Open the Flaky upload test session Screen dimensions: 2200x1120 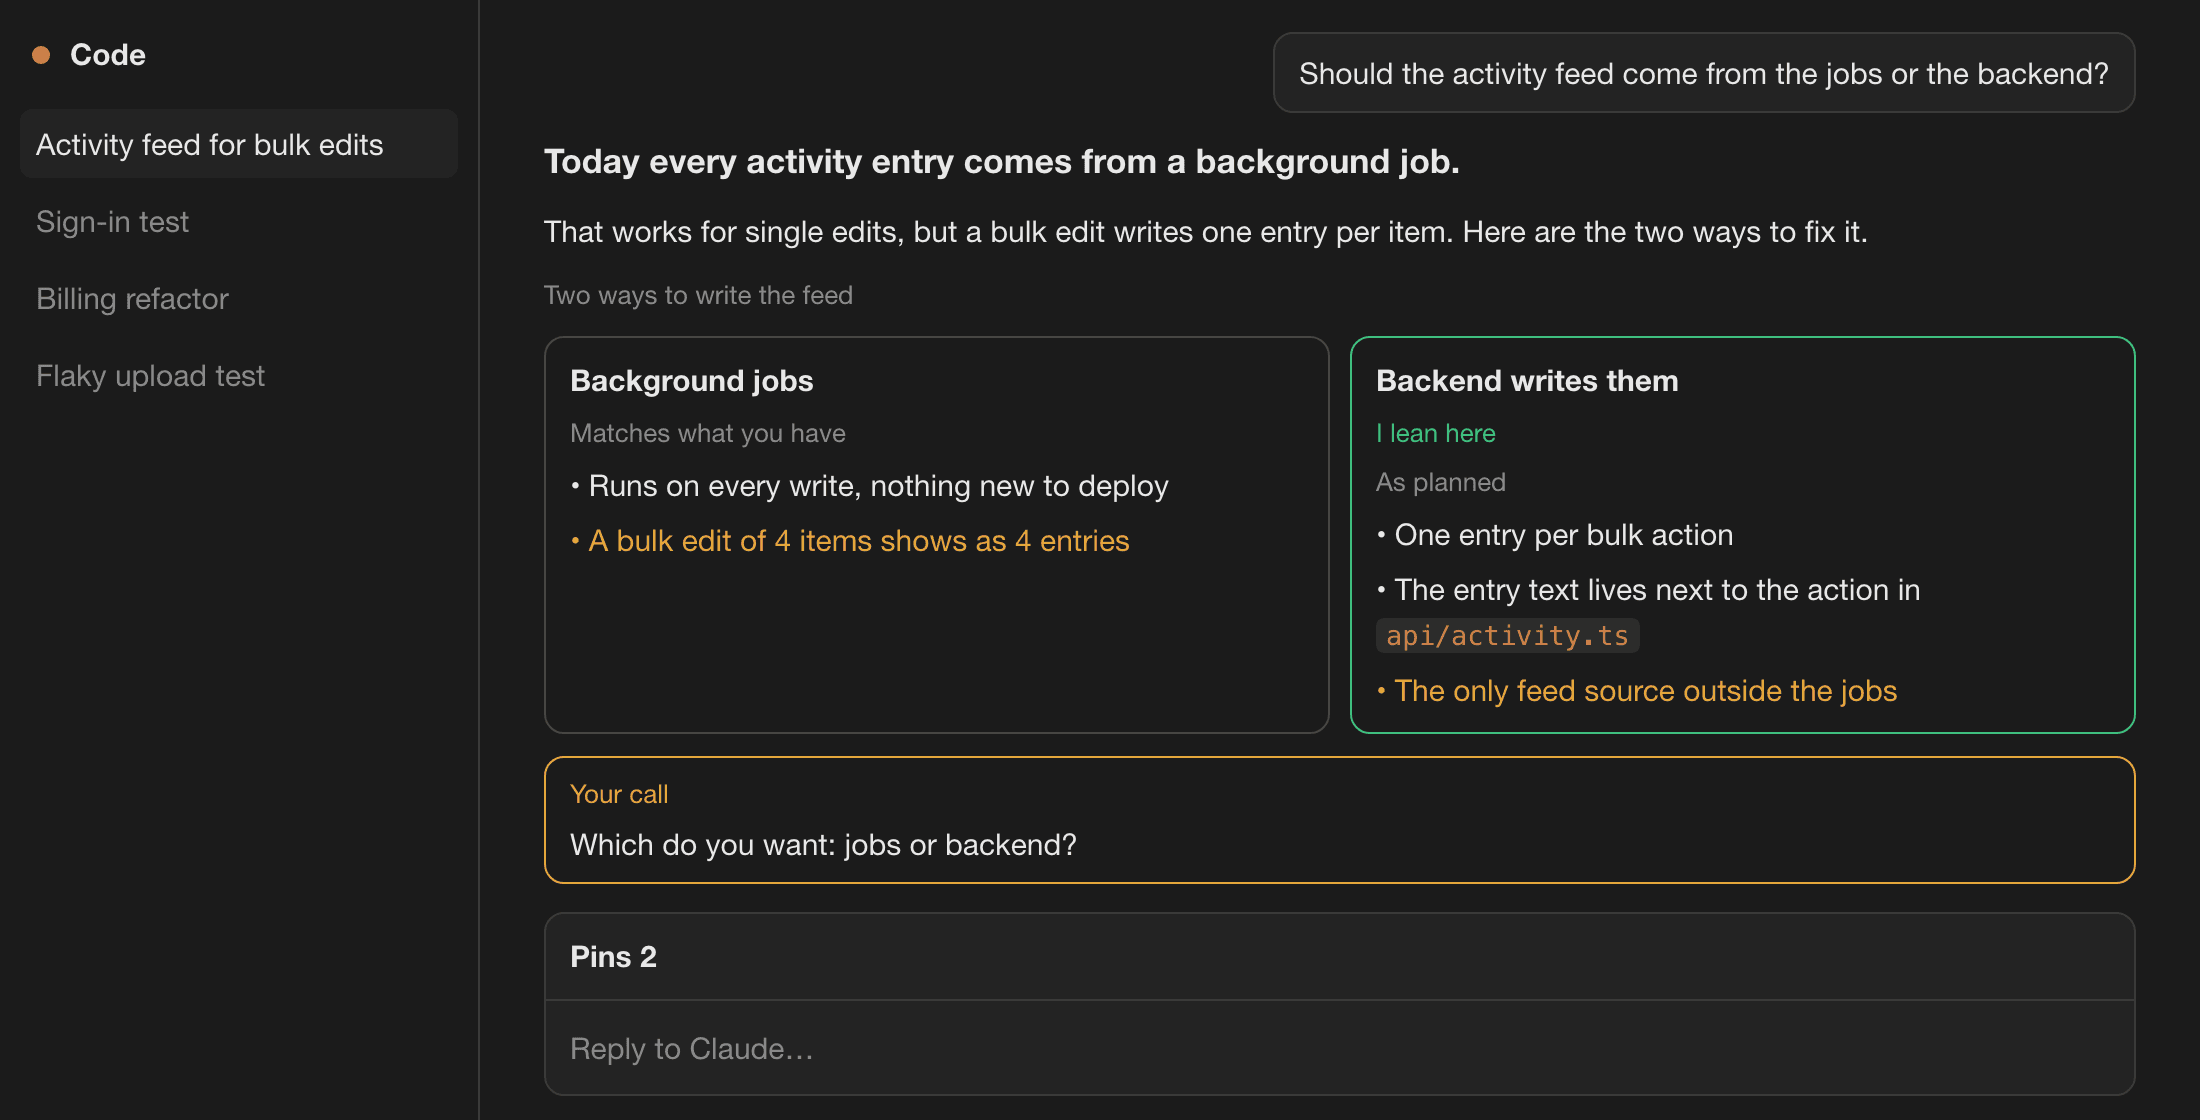click(239, 376)
